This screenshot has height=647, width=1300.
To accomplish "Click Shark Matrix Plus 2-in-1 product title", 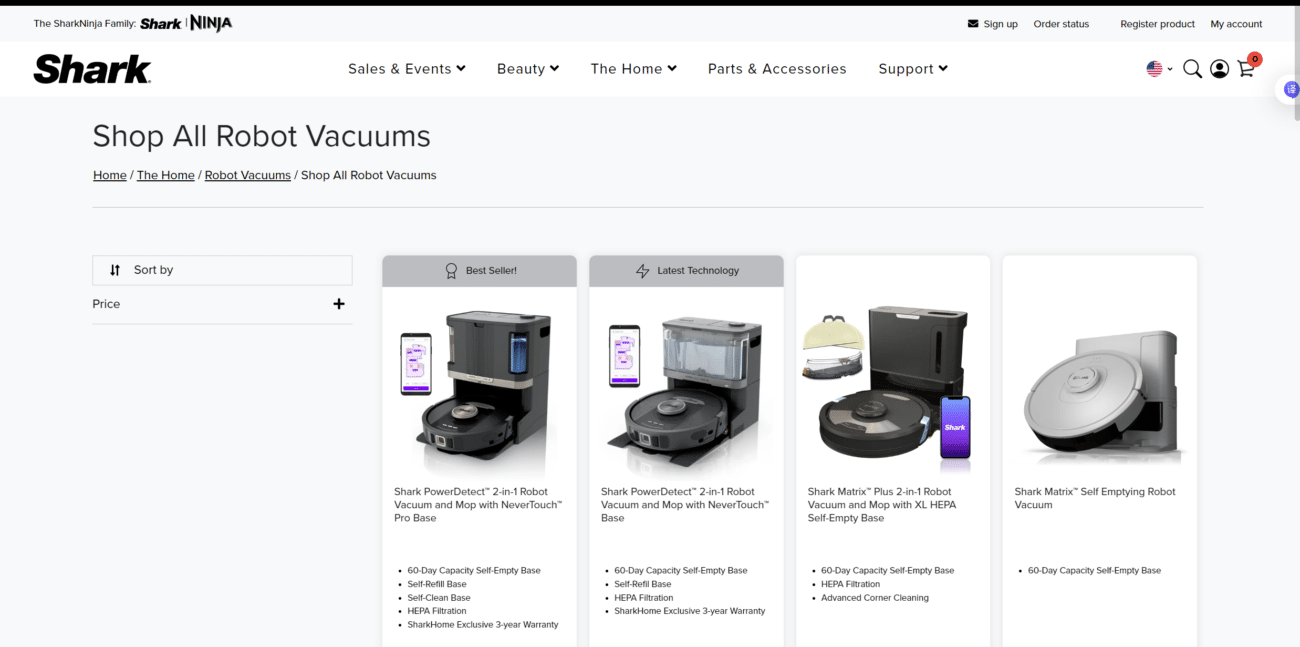I will [882, 504].
